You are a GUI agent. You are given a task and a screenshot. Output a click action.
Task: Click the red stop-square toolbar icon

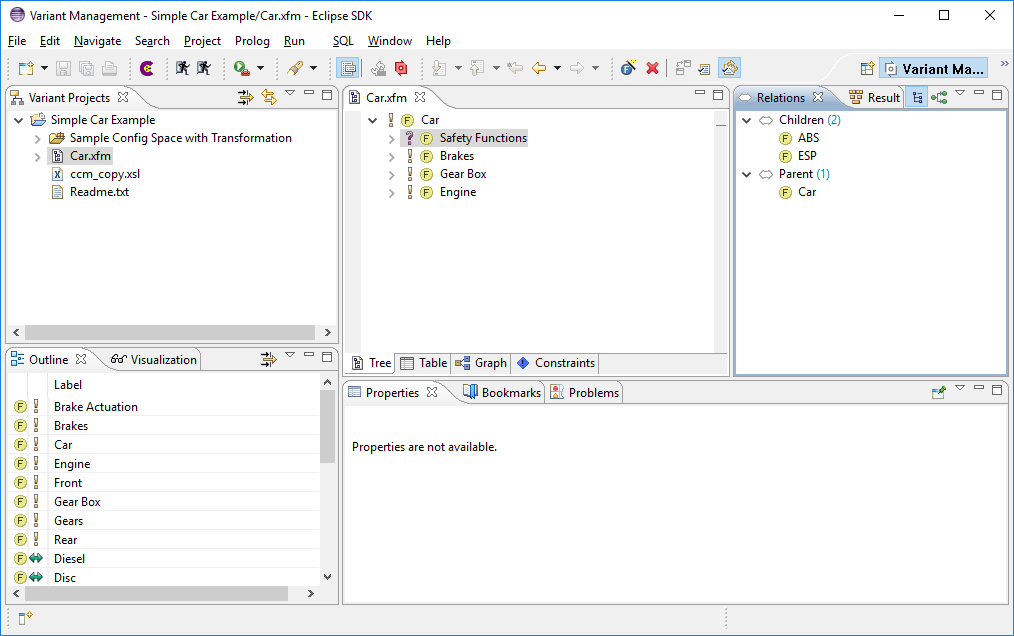point(401,68)
